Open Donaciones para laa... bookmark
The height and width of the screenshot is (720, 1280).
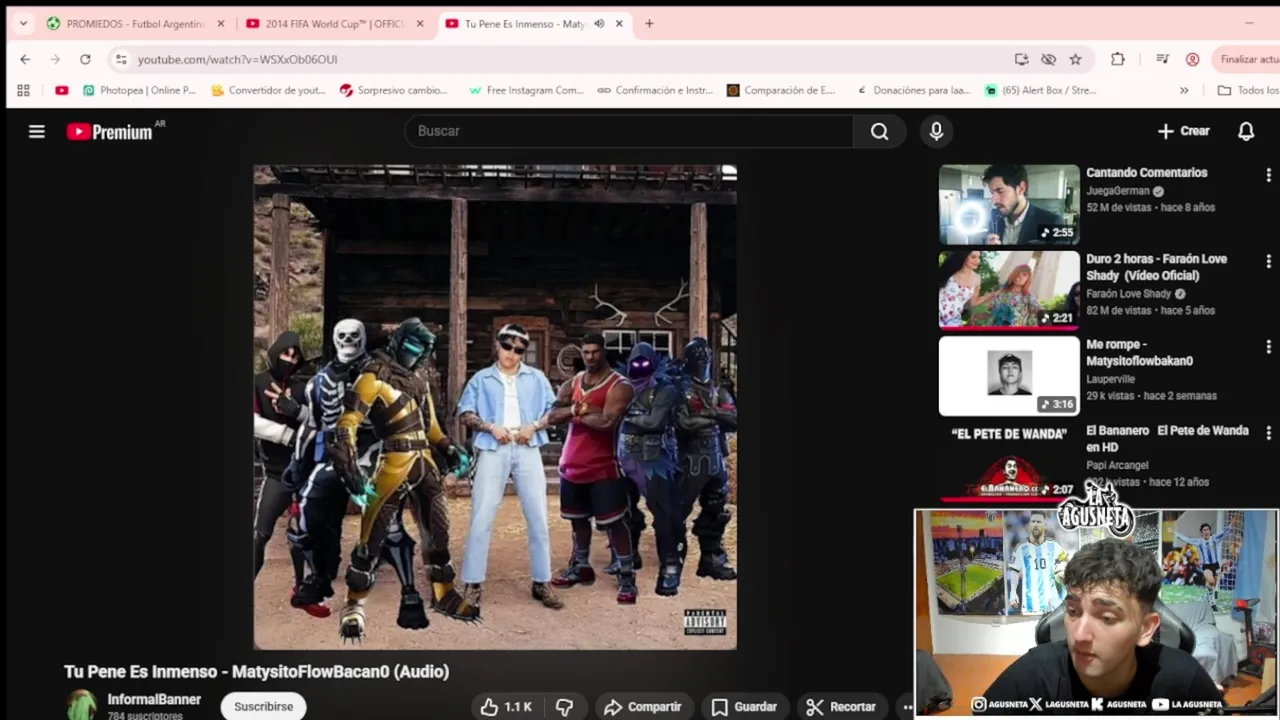click(913, 90)
